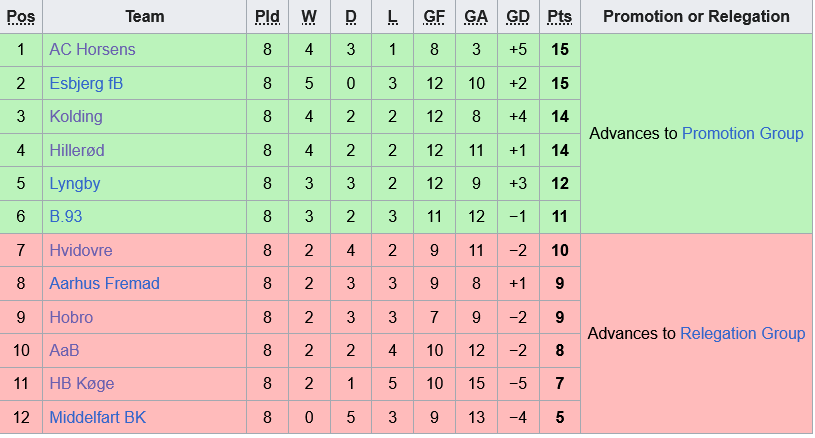Open the Relegation Group link
This screenshot has height=438, width=815.
coord(742,333)
